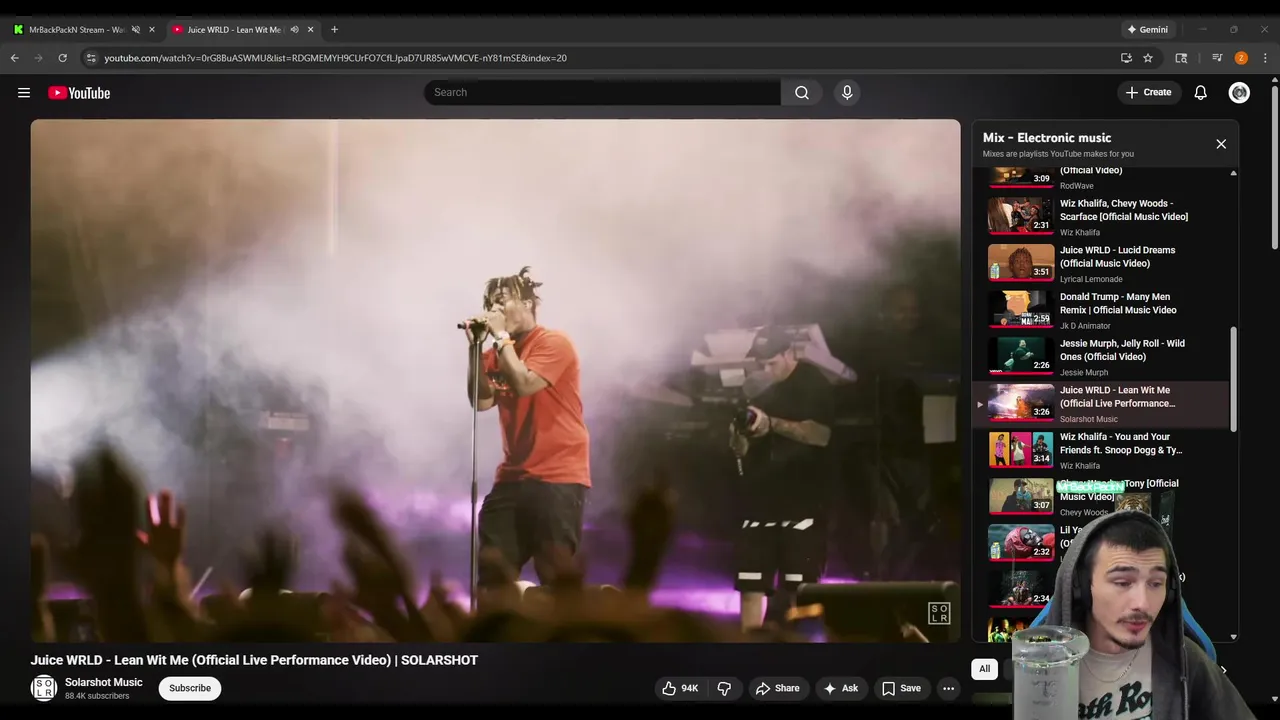Play Donald Trump - Many Men Remix

[x=1102, y=310]
